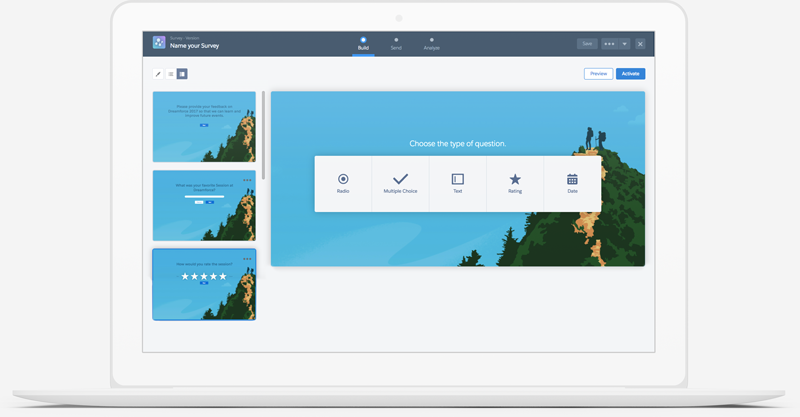Toggle the thumbnail page view icon

click(x=182, y=74)
